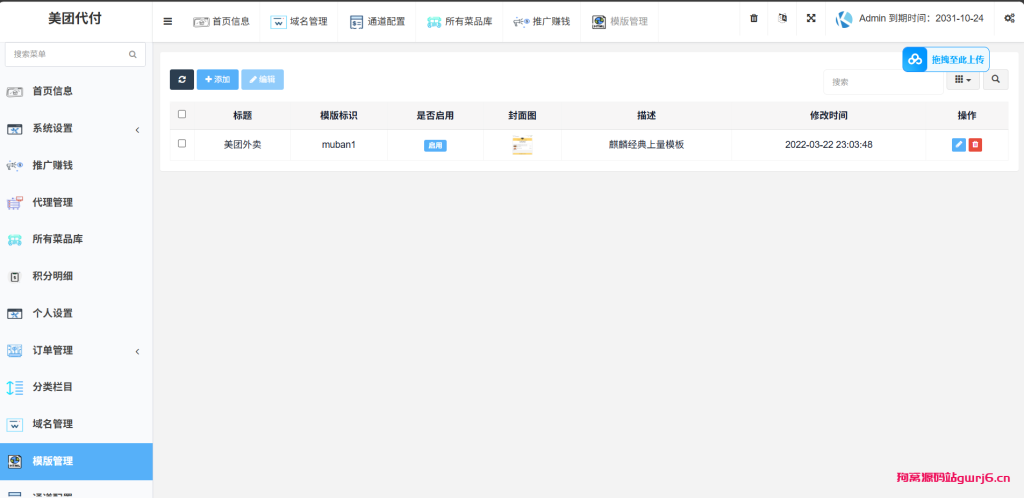Viewport: 1024px width, 498px height.
Task: Click the search magnifier button above table
Action: pos(996,80)
